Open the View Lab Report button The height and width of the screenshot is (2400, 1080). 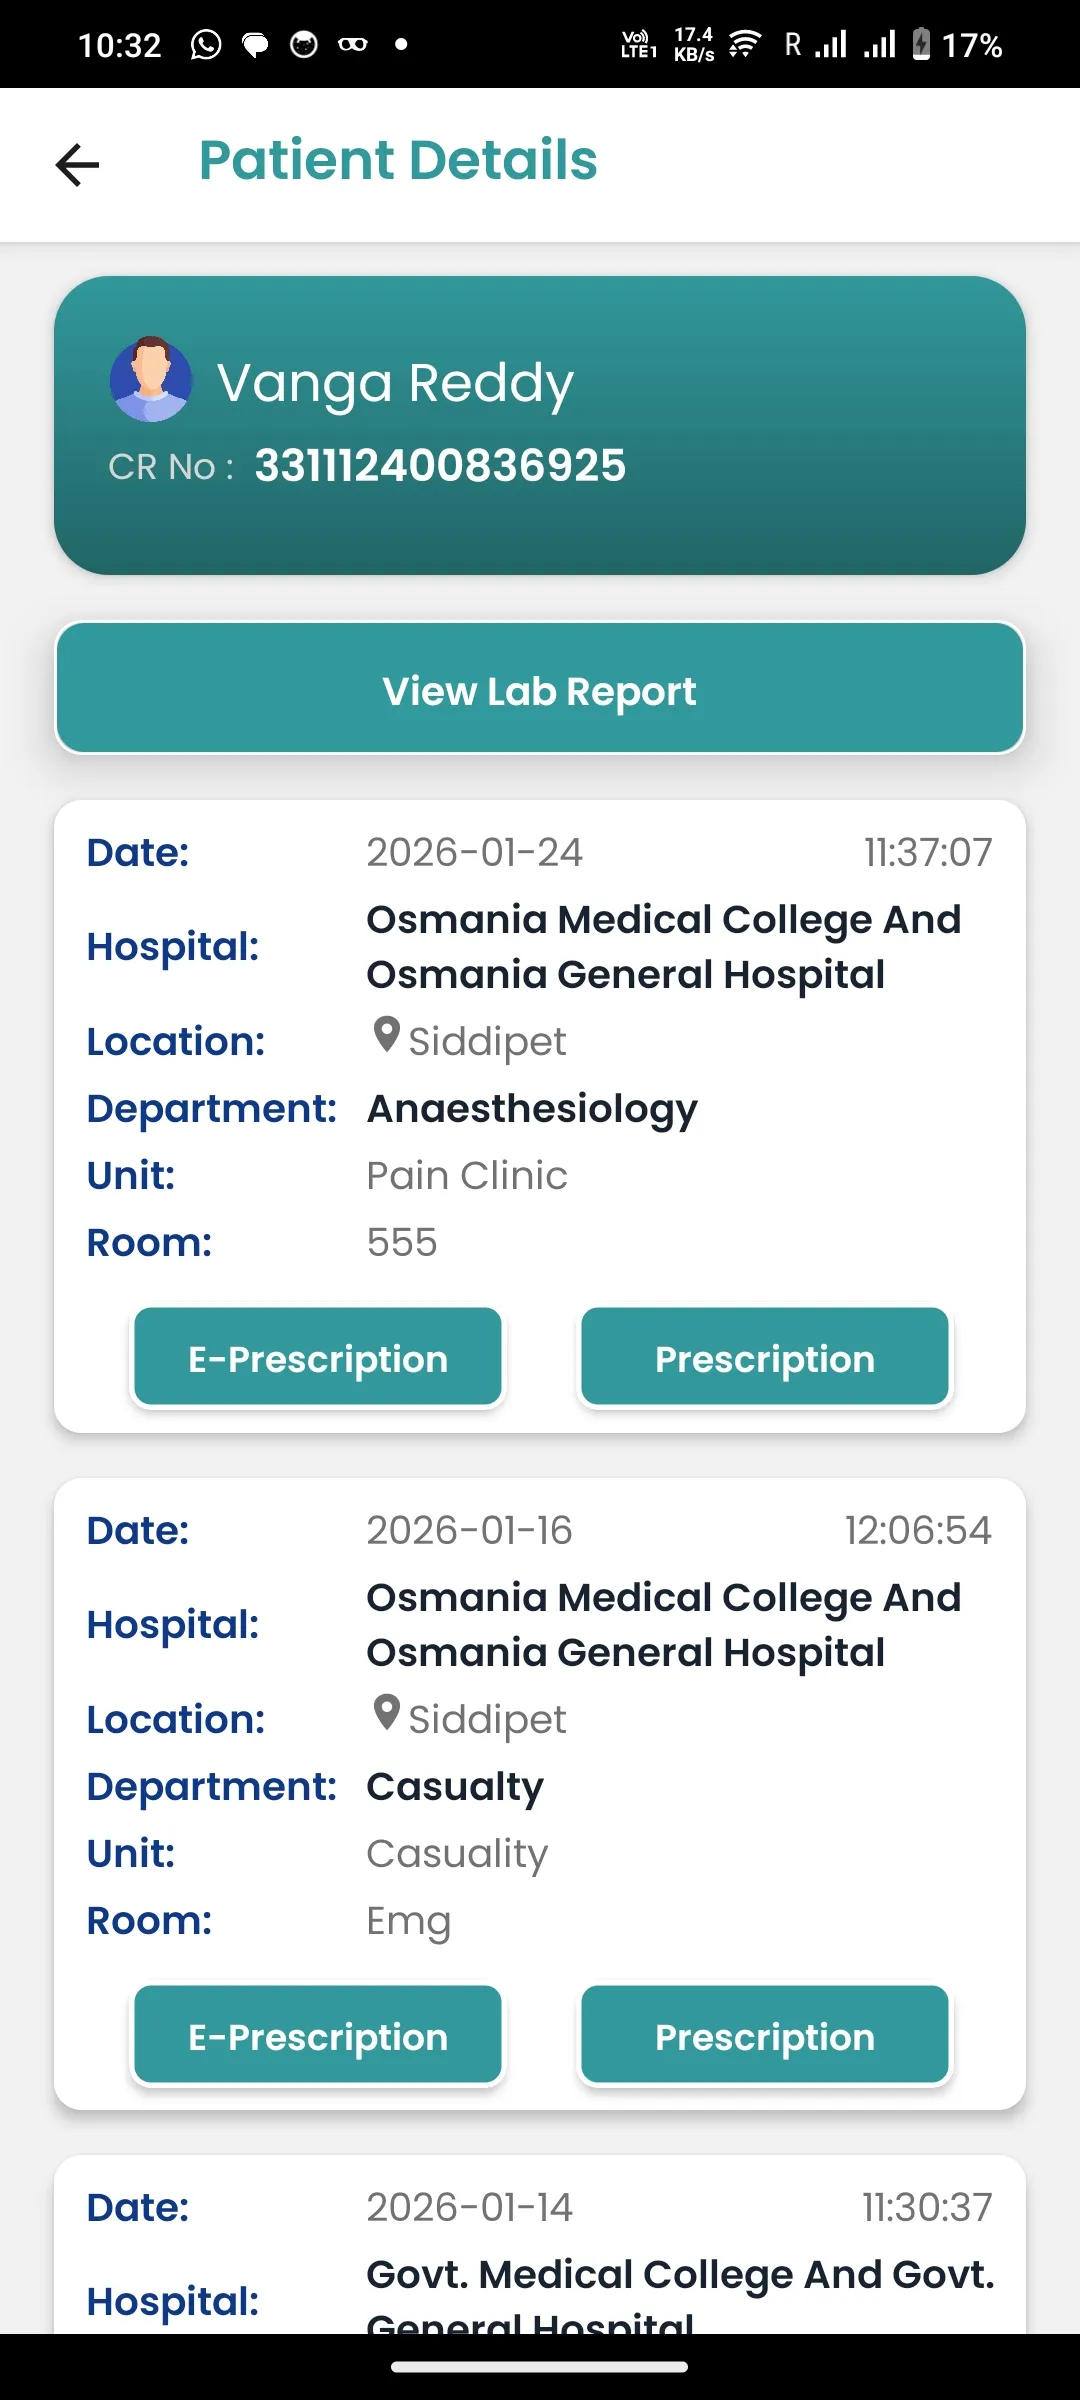coord(540,689)
